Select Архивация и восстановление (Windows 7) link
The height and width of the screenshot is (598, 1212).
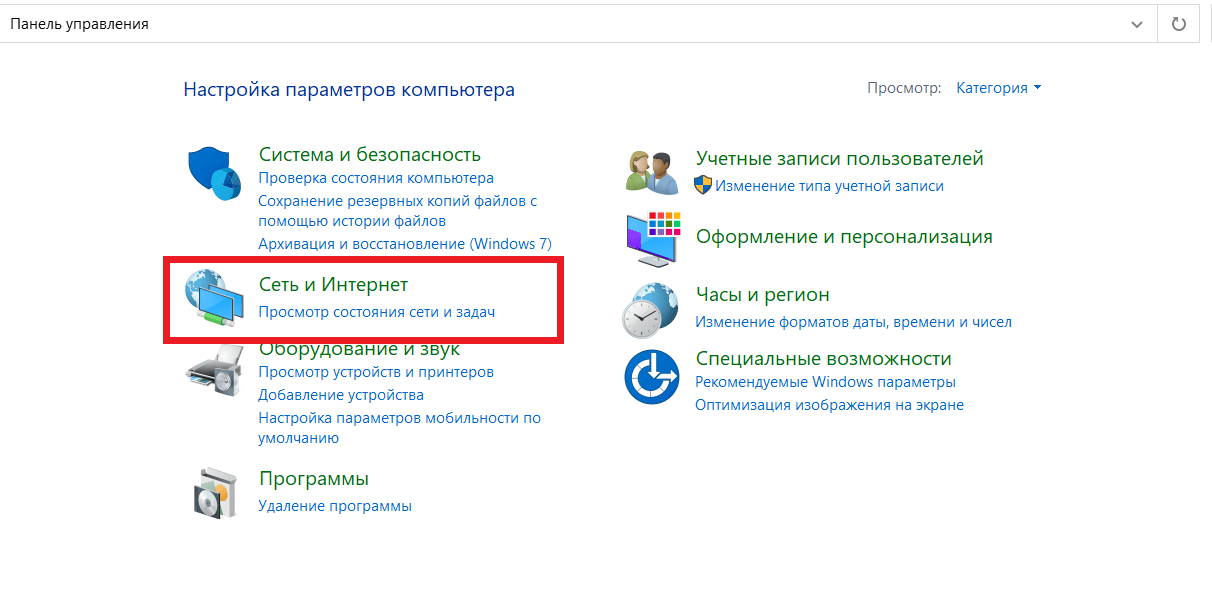point(404,244)
